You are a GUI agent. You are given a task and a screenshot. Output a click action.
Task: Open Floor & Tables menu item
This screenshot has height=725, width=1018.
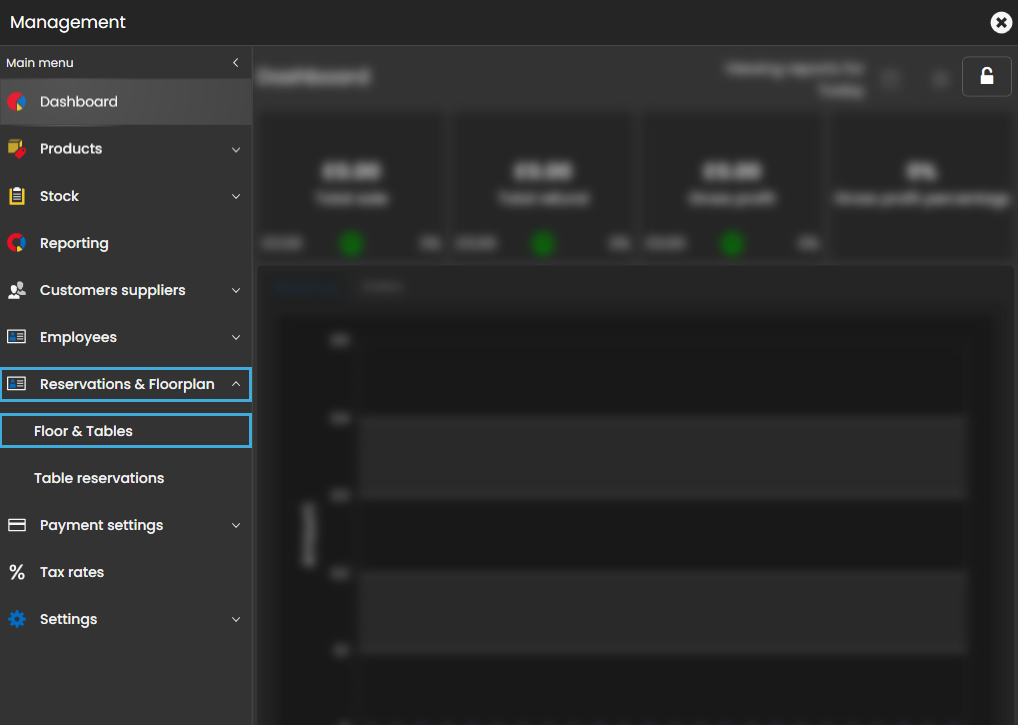84,431
